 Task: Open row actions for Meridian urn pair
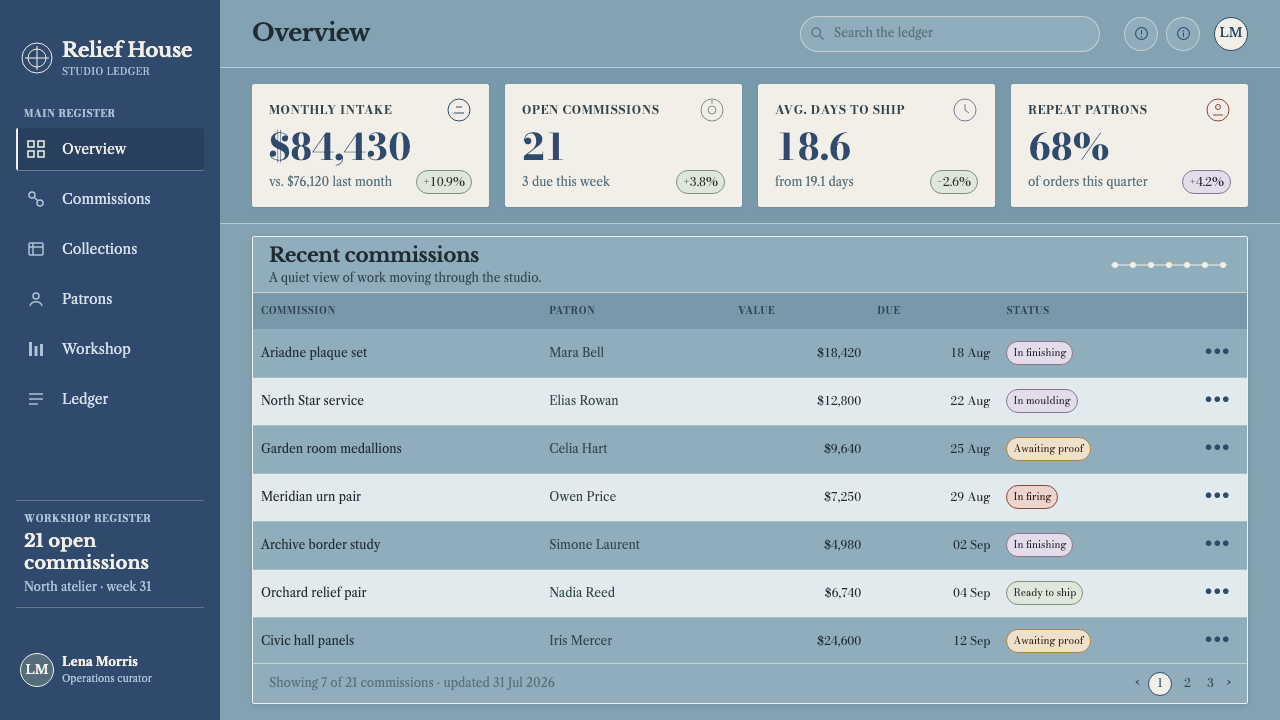tap(1217, 496)
